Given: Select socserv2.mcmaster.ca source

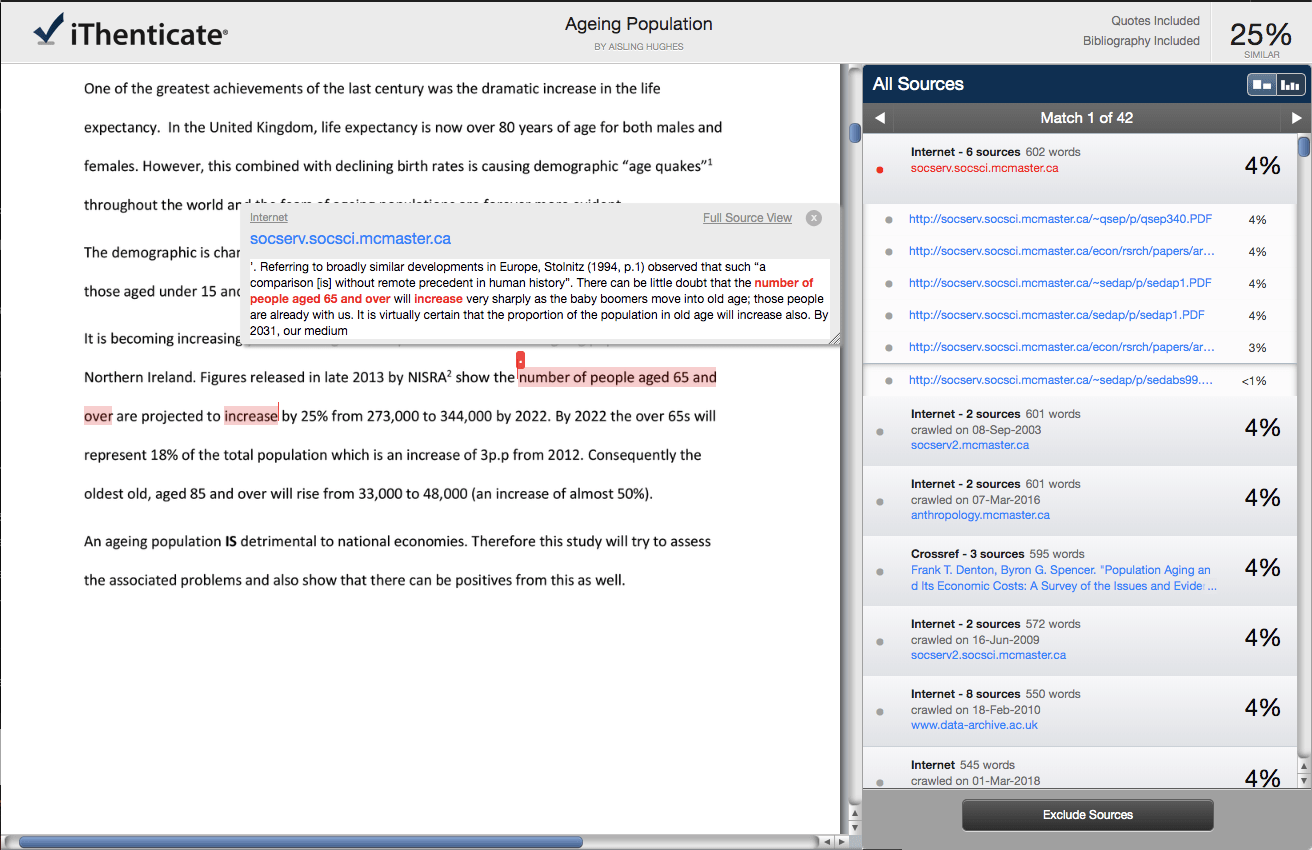Looking at the screenshot, I should click(970, 445).
